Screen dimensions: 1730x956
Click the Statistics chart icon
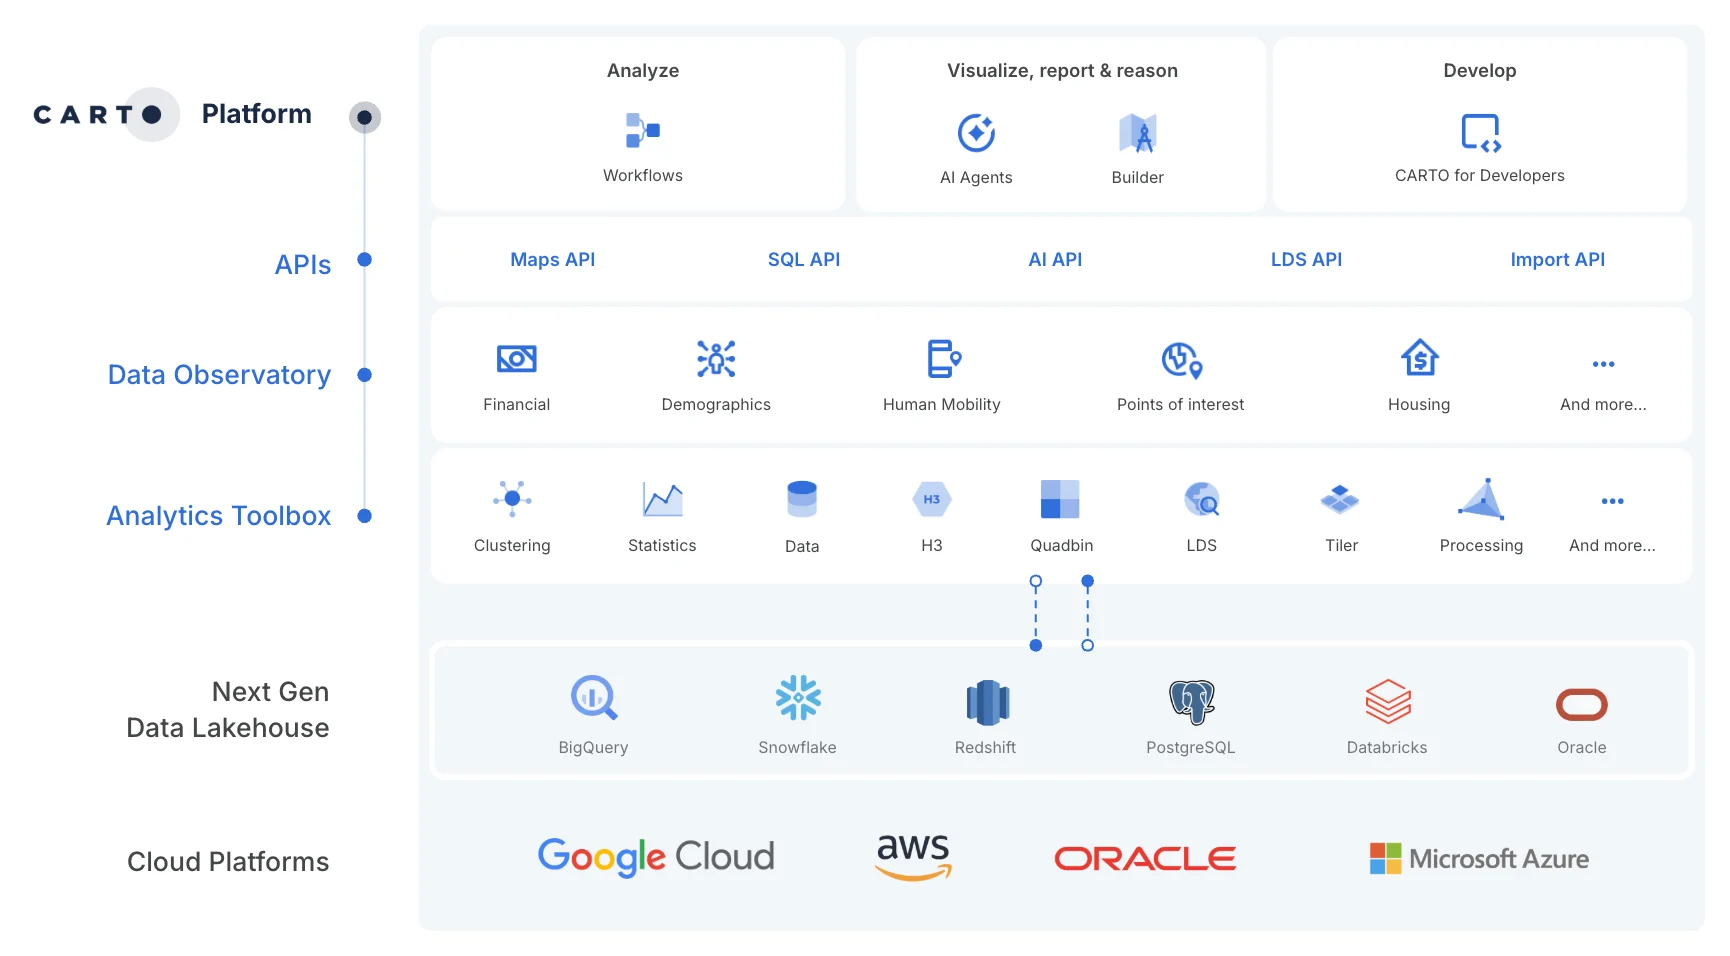point(662,499)
